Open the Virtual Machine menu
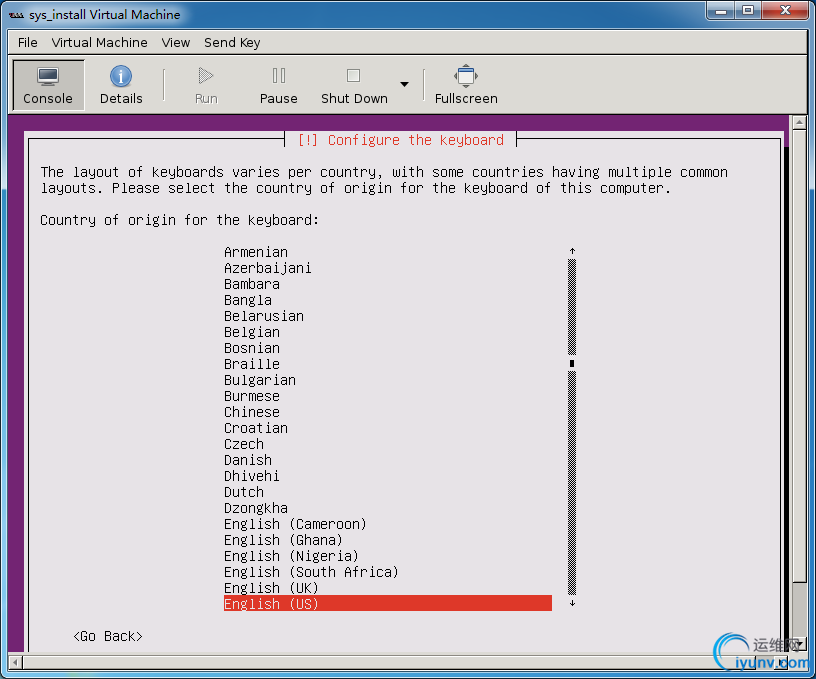Screen dimensions: 816x679 coord(99,43)
